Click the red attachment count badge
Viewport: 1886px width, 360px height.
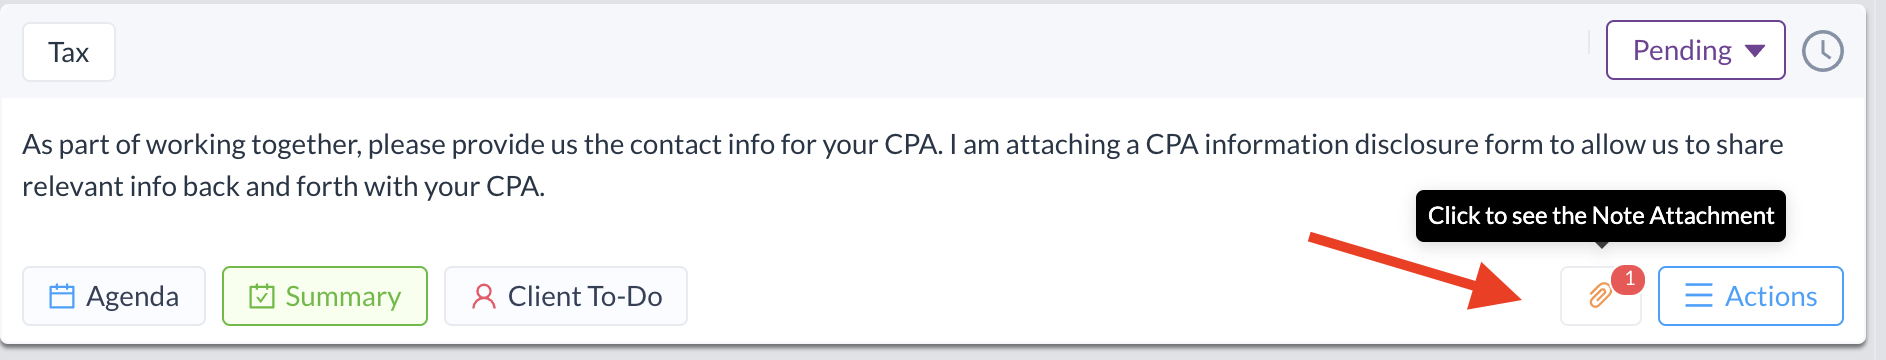1629,279
